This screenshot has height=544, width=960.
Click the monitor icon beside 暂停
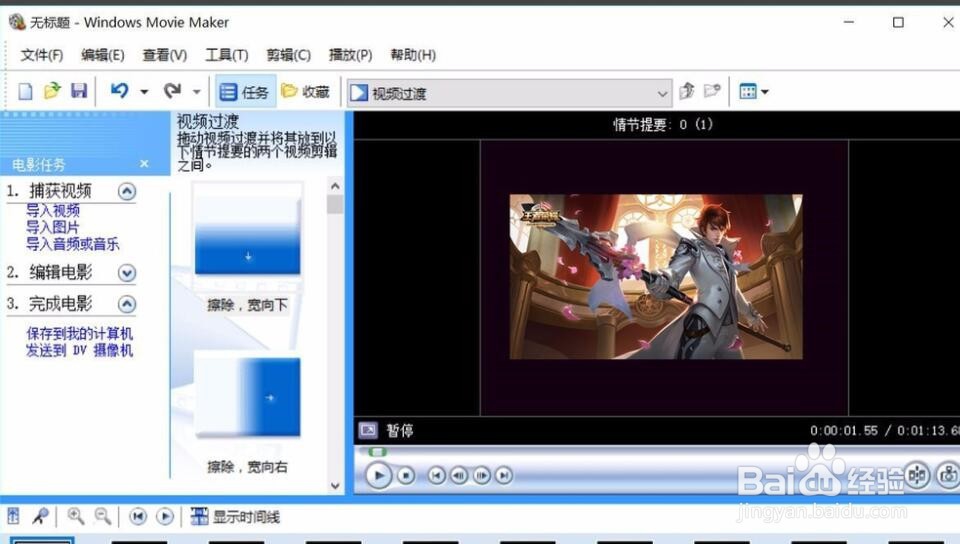coord(368,430)
